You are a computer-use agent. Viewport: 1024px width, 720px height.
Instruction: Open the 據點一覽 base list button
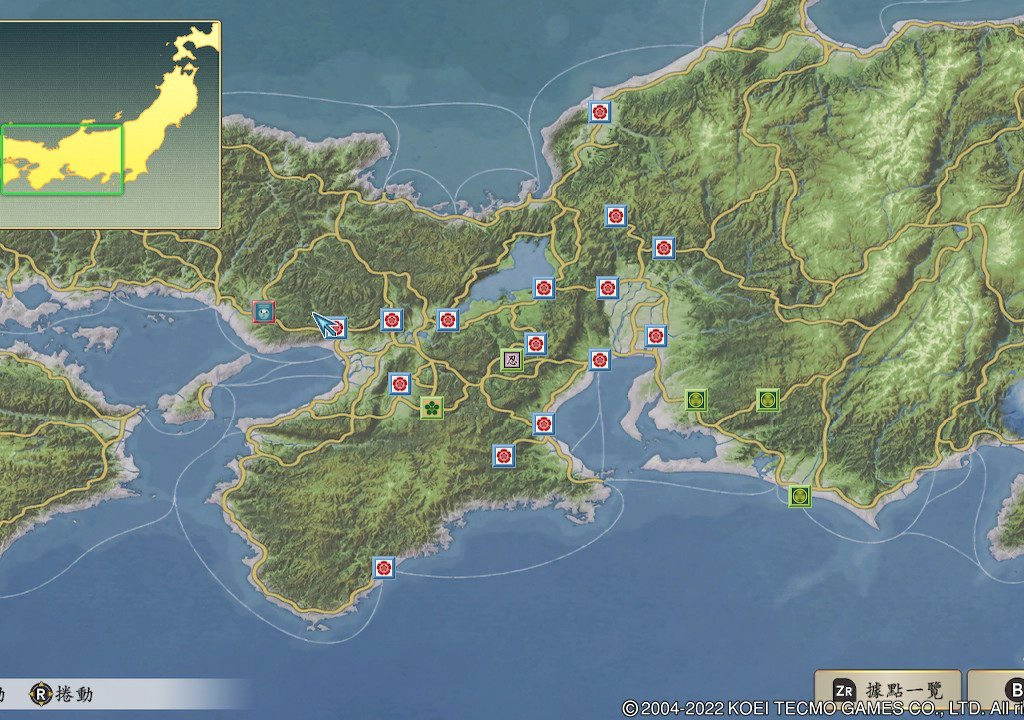[888, 691]
